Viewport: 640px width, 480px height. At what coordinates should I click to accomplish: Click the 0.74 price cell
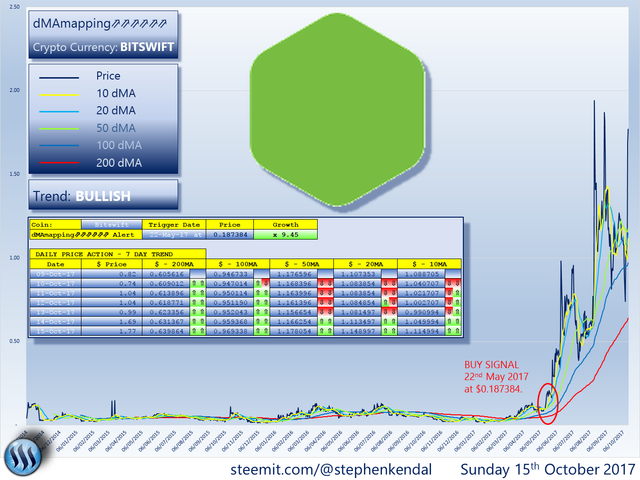[x=111, y=283]
